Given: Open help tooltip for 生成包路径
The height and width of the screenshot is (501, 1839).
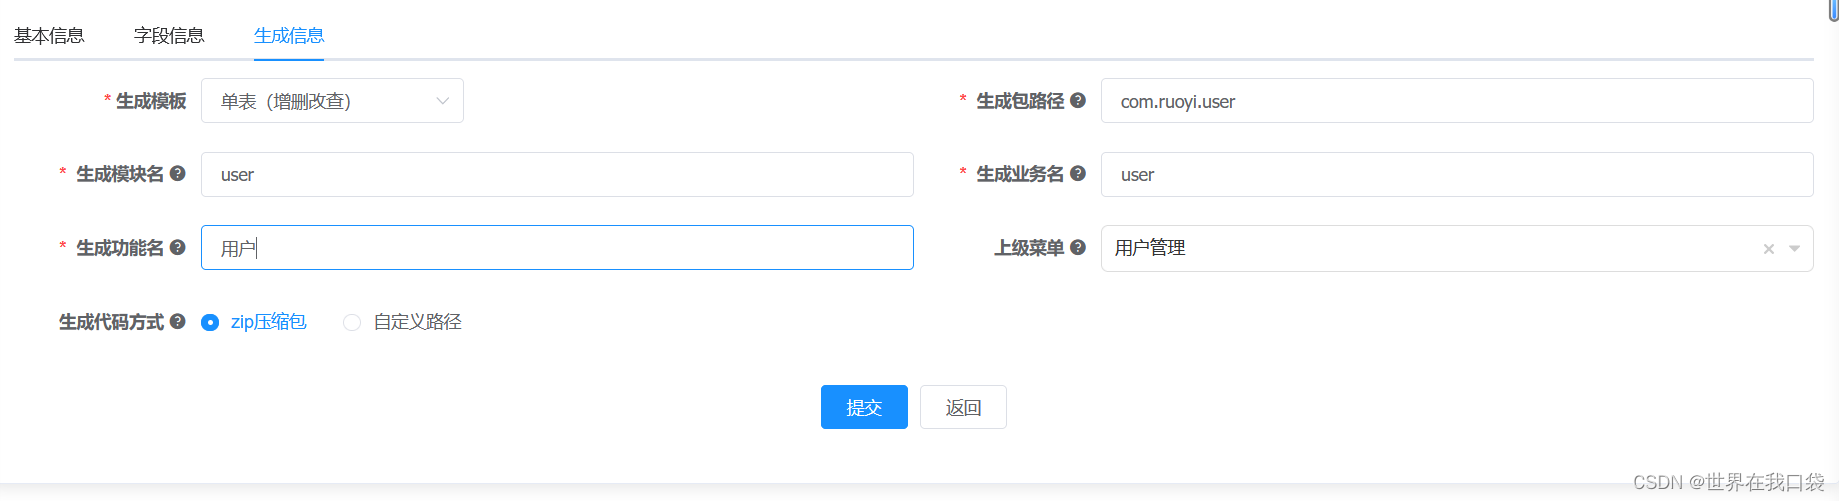Looking at the screenshot, I should click(1077, 100).
